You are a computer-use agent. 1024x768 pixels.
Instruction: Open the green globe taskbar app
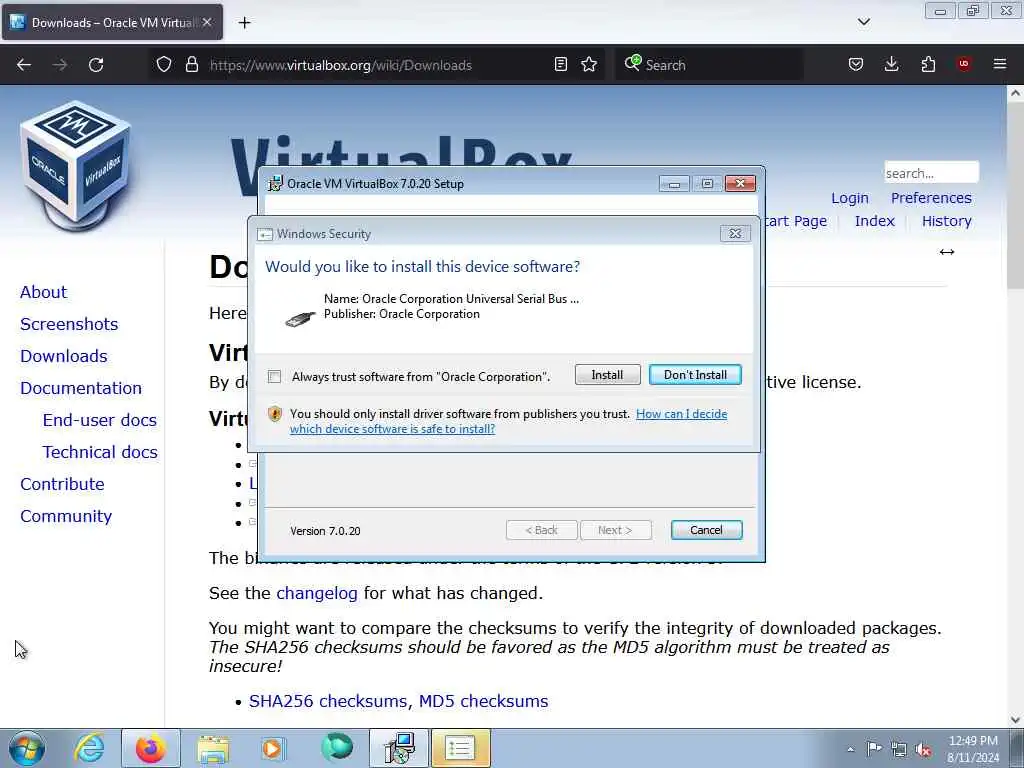point(337,747)
